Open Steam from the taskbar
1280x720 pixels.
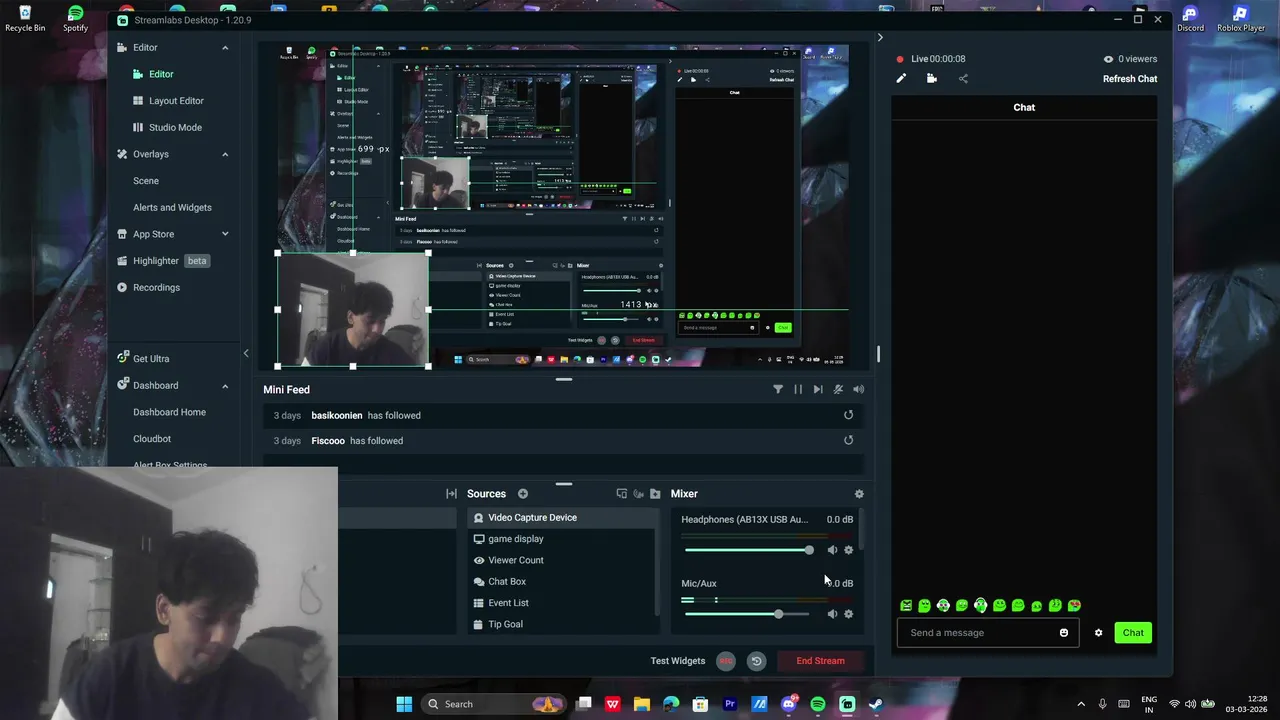pyautogui.click(x=876, y=704)
